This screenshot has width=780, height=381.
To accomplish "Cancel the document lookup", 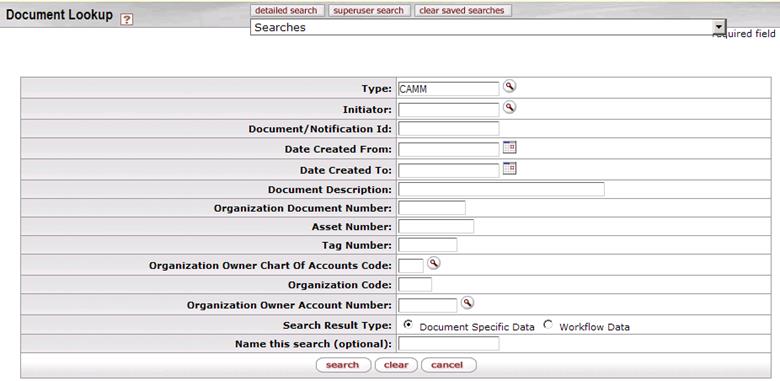I will pos(448,365).
